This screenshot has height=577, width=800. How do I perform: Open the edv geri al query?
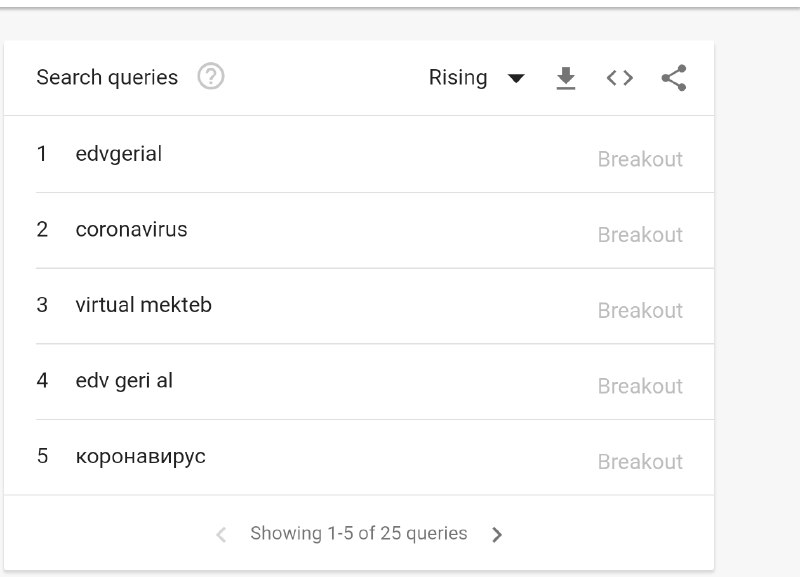[124, 381]
